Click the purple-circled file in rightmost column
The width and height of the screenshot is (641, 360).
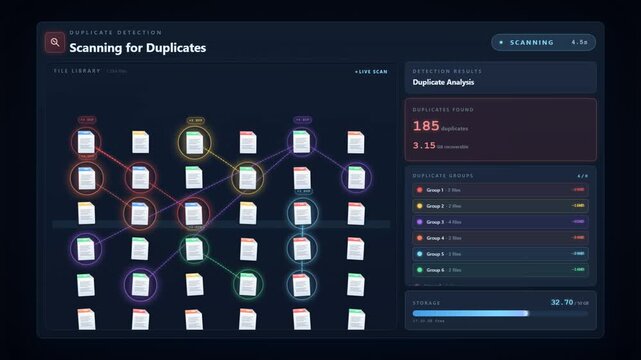click(356, 178)
